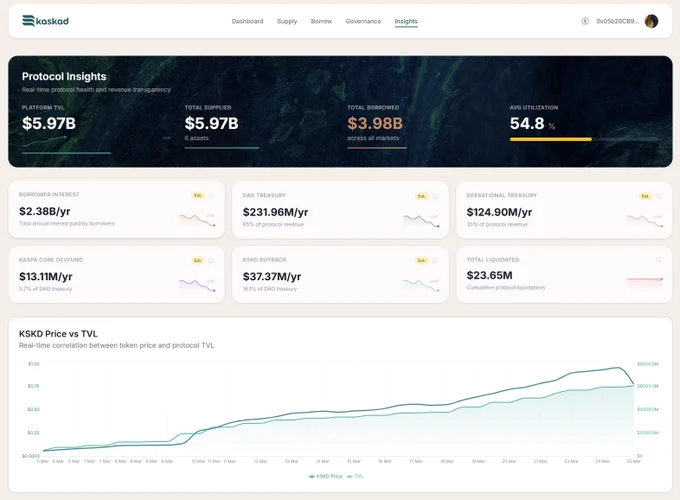Click the 'across all markets' label
Viewport: 680px width, 500px height.
(x=373, y=138)
